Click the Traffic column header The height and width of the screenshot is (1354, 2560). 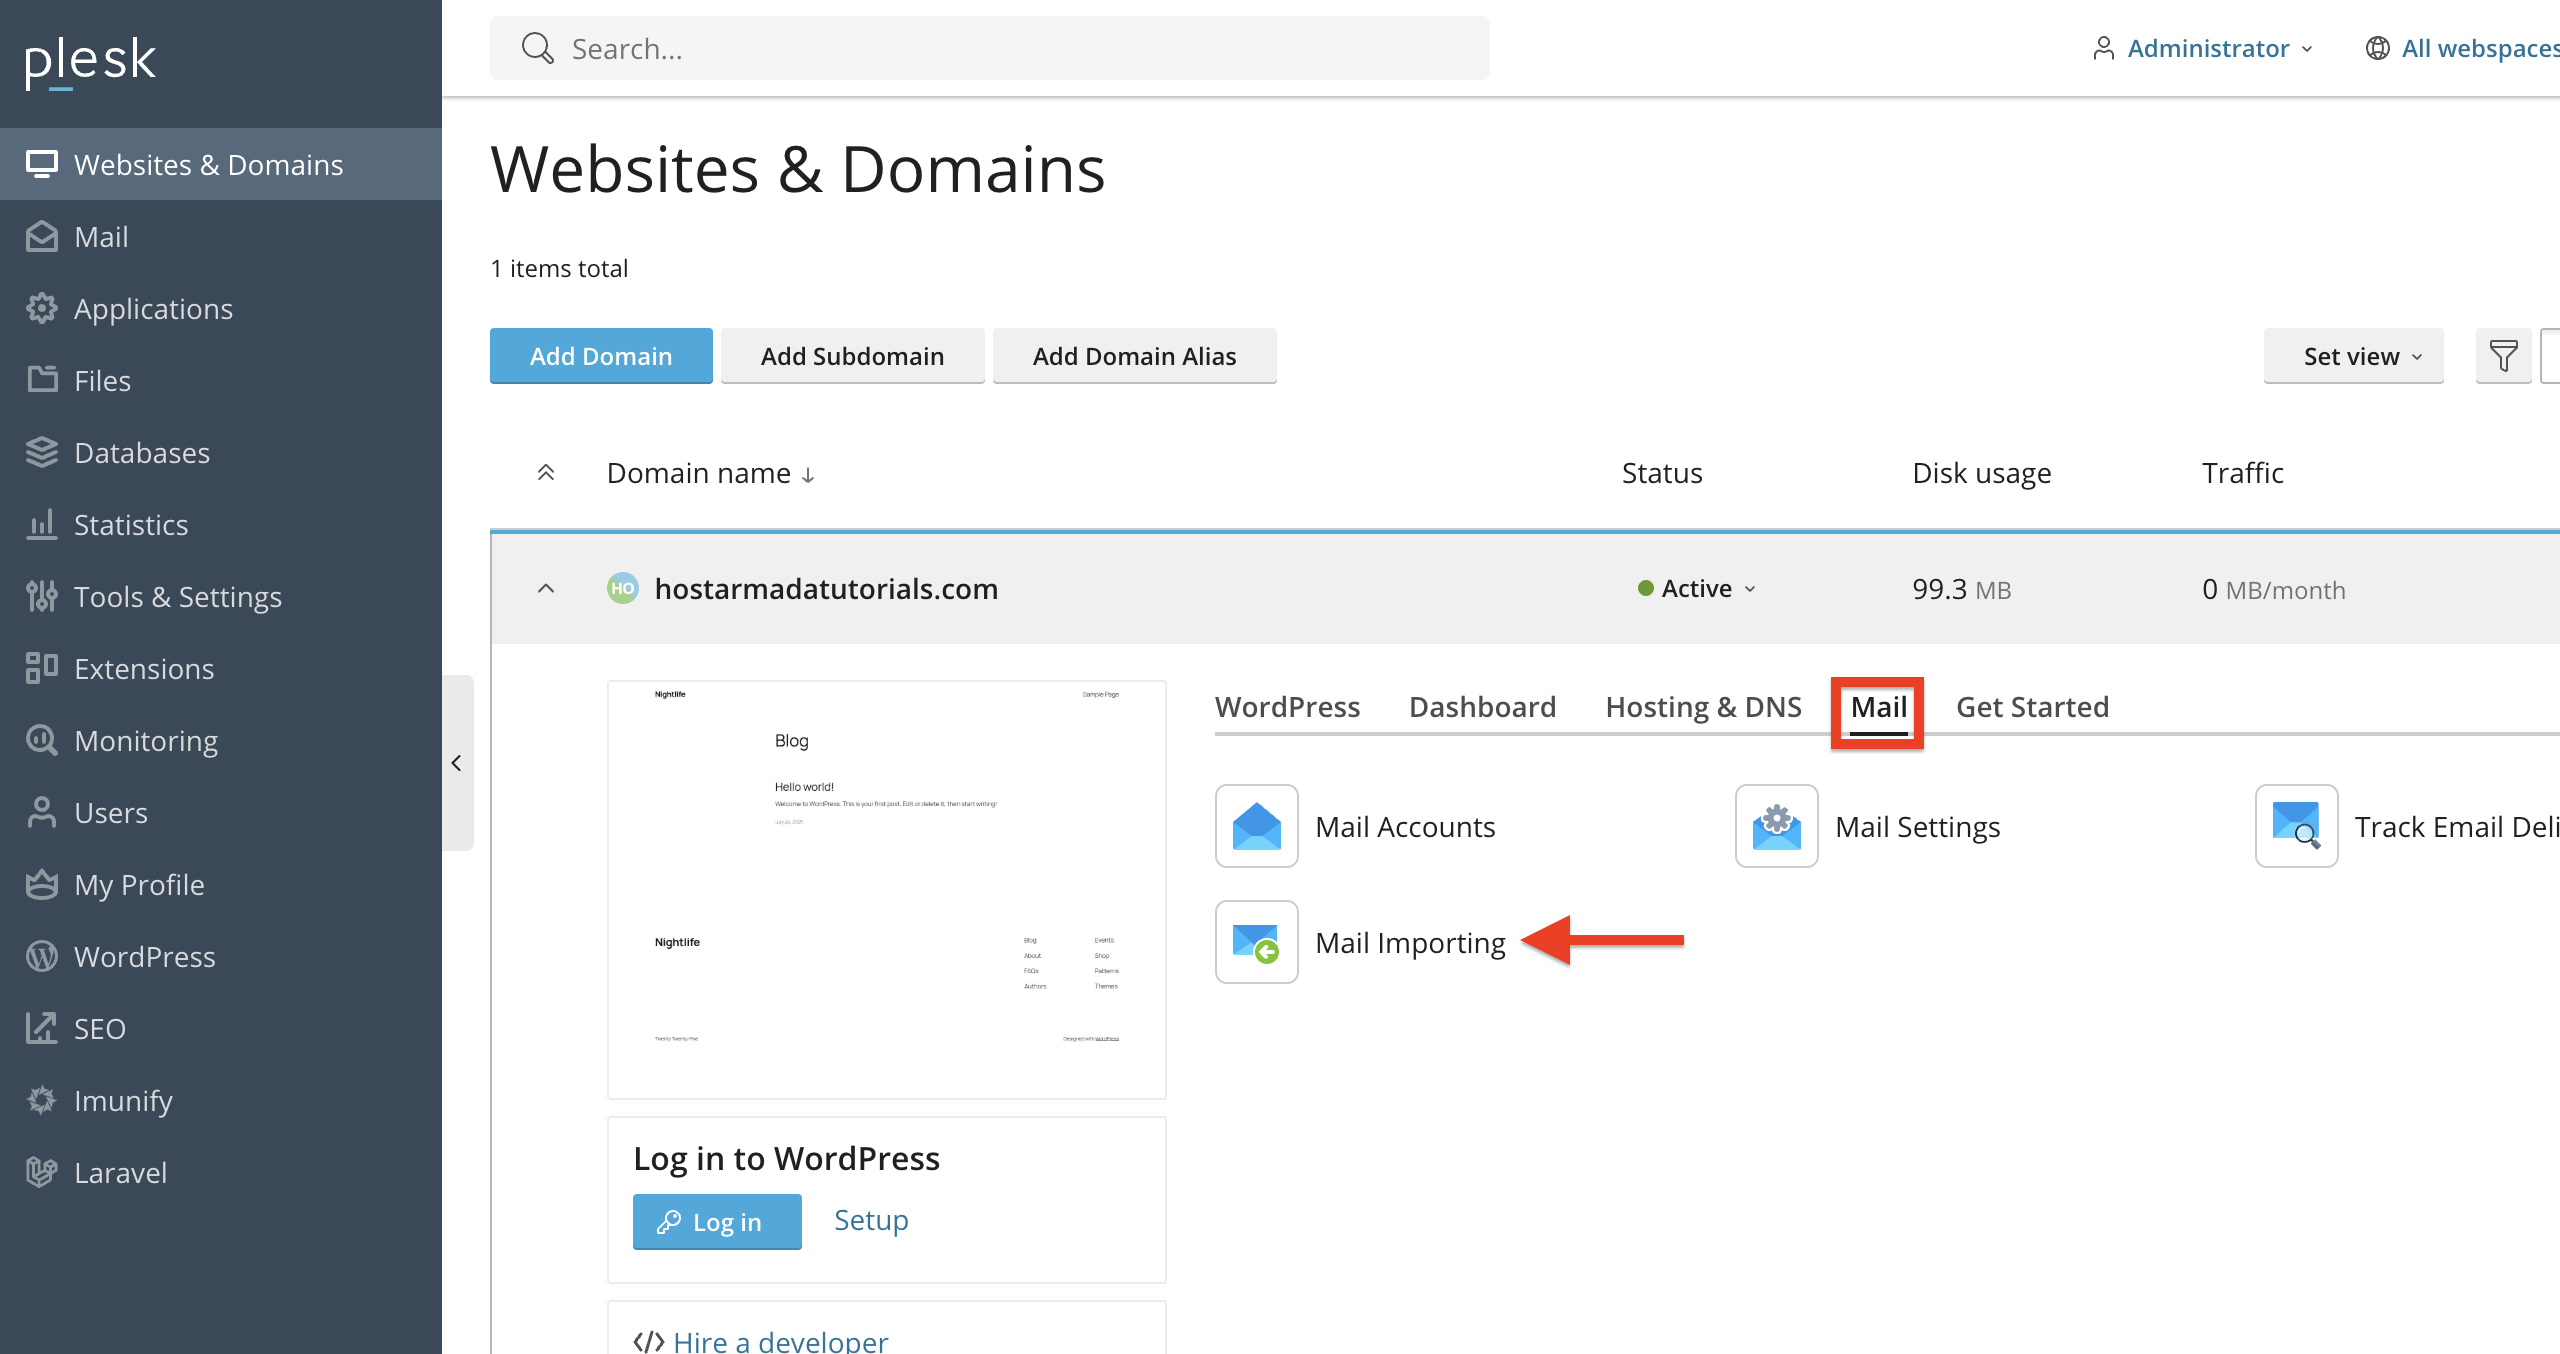point(2243,473)
